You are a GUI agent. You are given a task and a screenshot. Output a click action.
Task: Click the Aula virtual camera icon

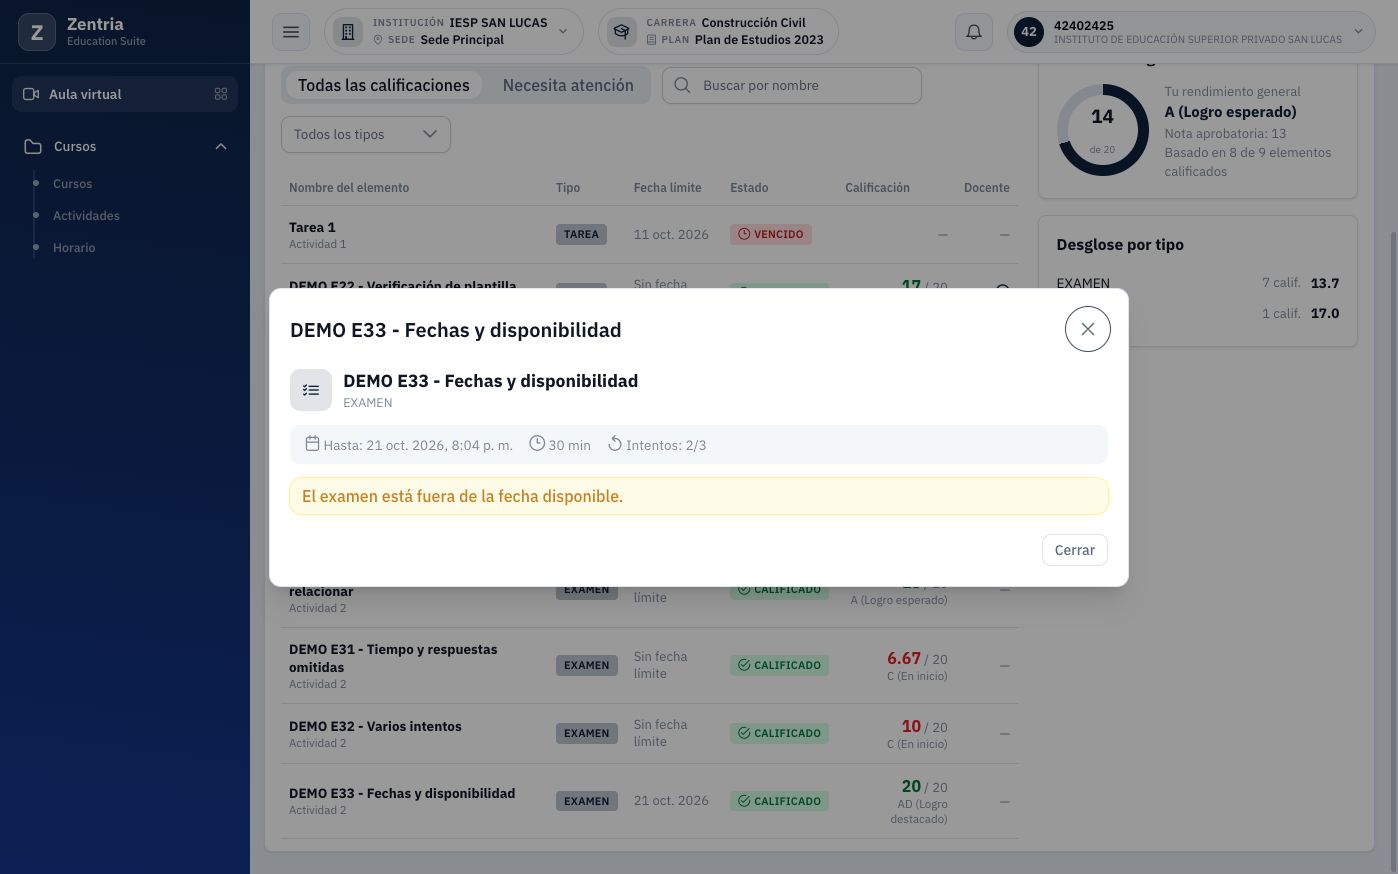[31, 94]
